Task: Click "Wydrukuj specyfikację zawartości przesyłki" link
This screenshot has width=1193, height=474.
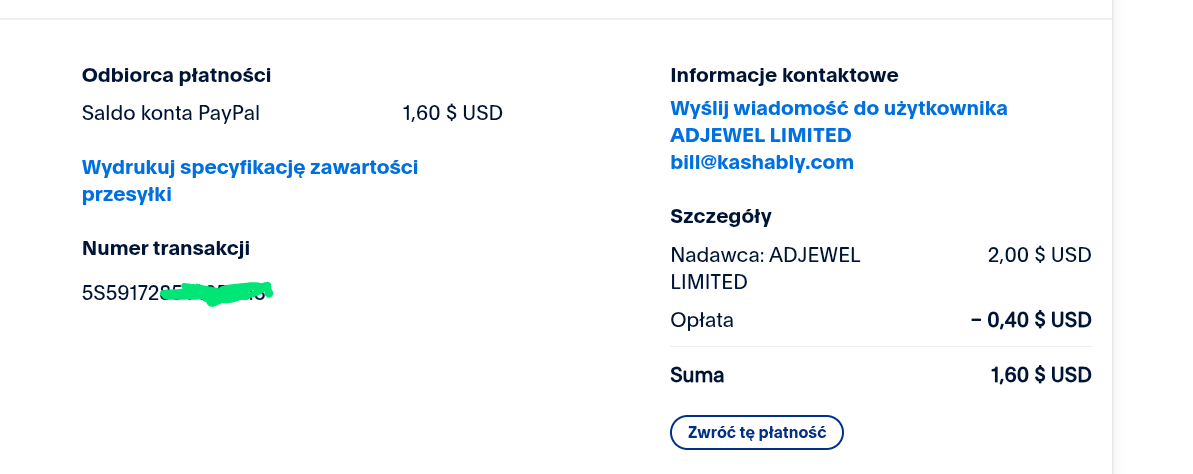Action: point(249,168)
